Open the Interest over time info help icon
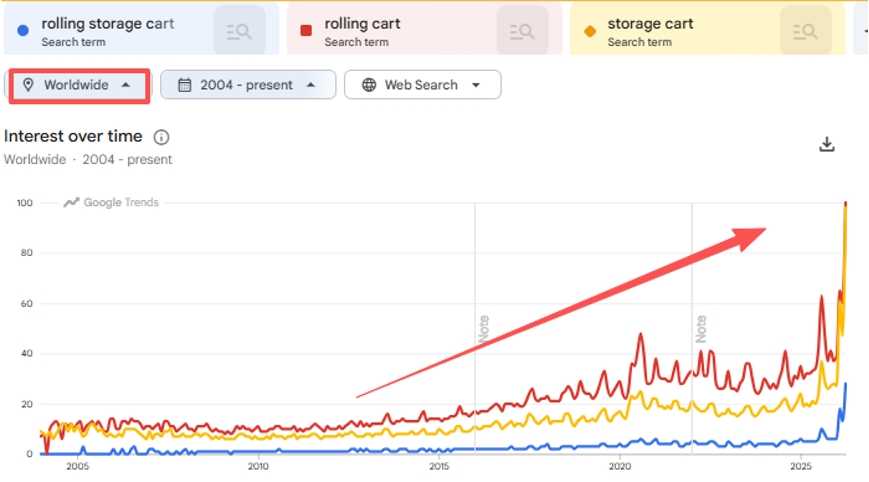The height and width of the screenshot is (482, 869). point(161,137)
